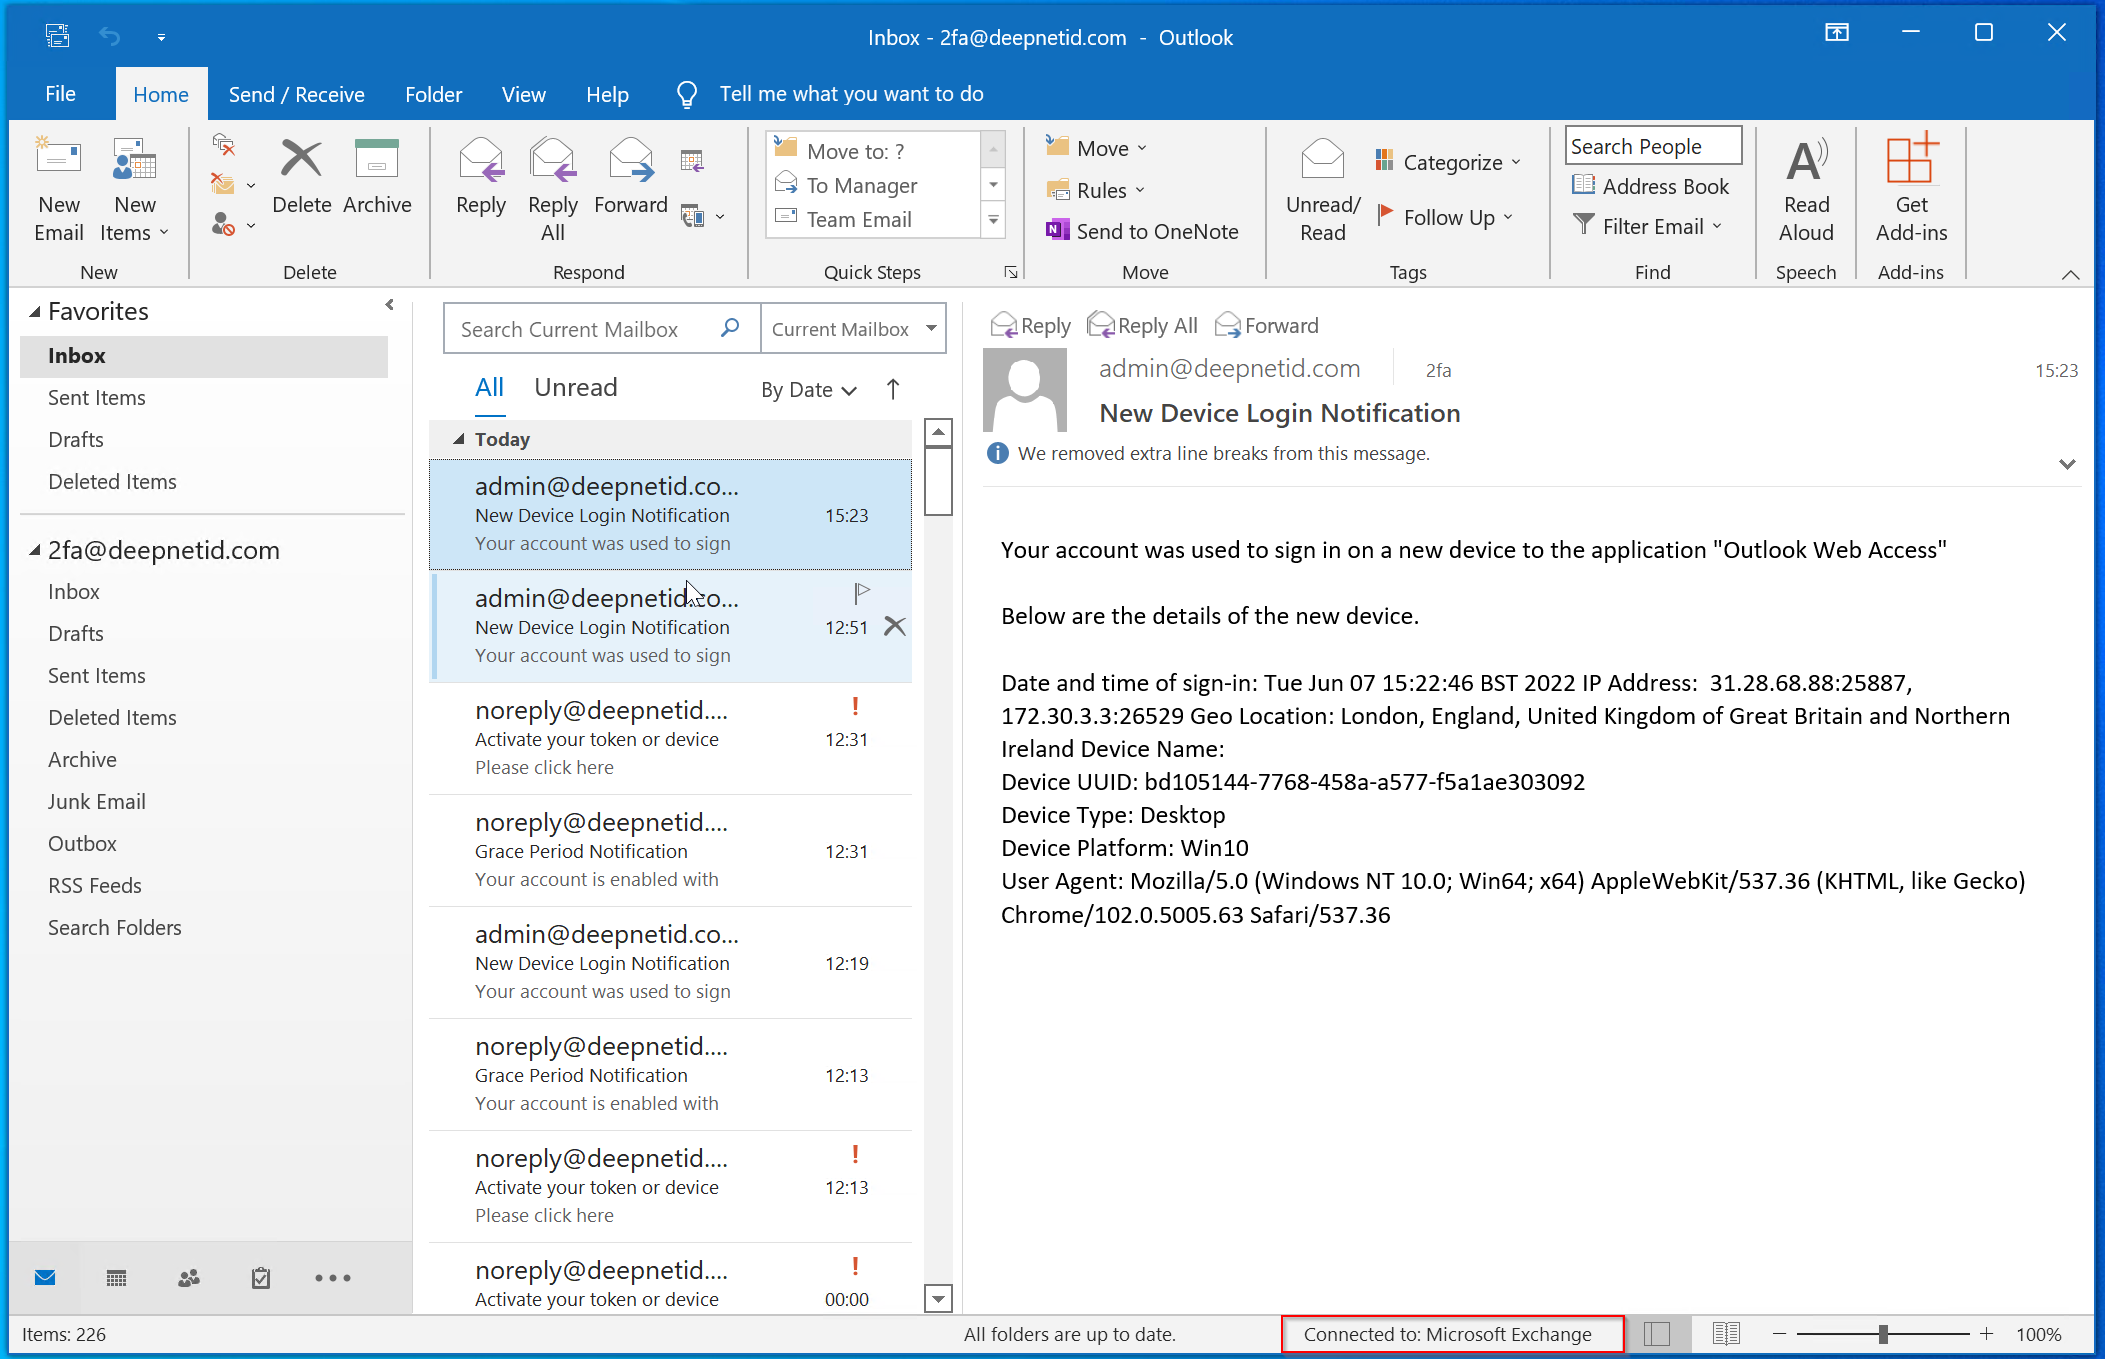2105x1359 pixels.
Task: Click the Read Aloud speech icon
Action: pyautogui.click(x=1806, y=162)
